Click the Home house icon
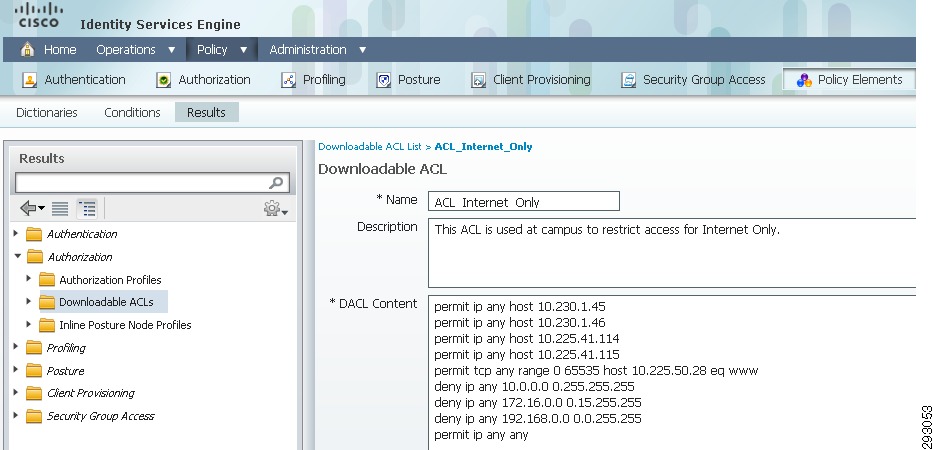932x450 pixels. pos(27,49)
